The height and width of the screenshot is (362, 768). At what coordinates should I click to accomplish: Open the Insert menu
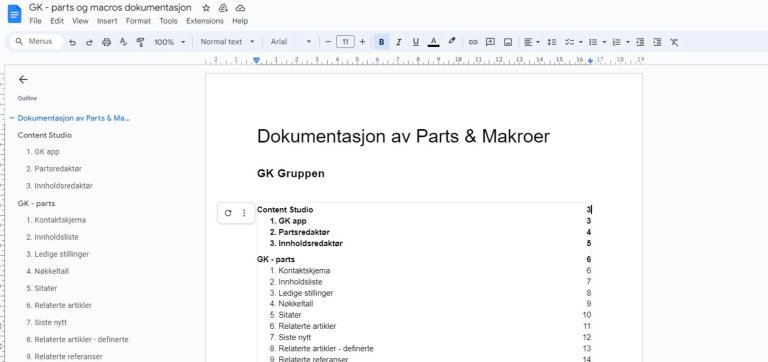click(107, 21)
